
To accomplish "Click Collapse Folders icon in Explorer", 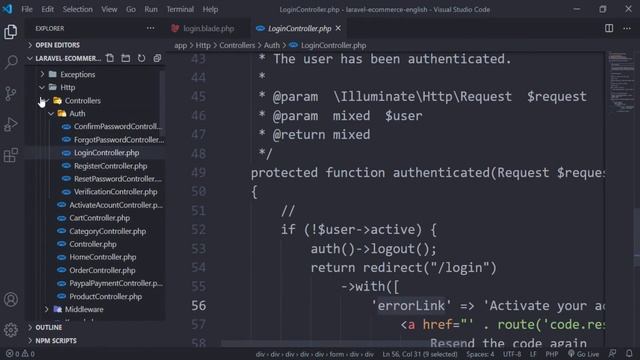I will coord(157,58).
